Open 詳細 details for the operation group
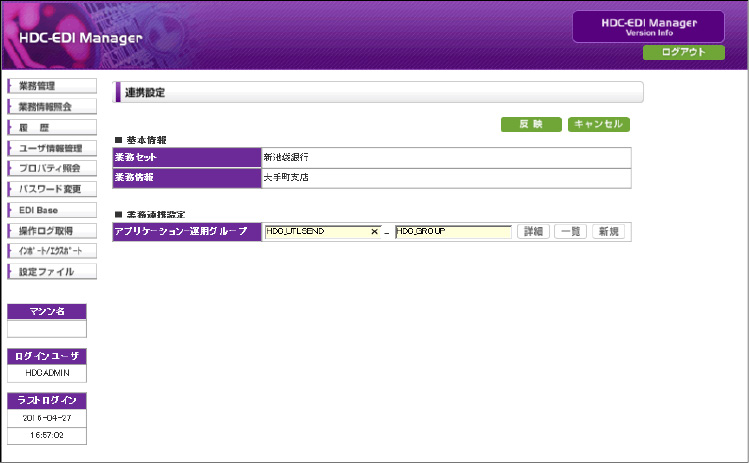This screenshot has width=749, height=463. (x=532, y=231)
